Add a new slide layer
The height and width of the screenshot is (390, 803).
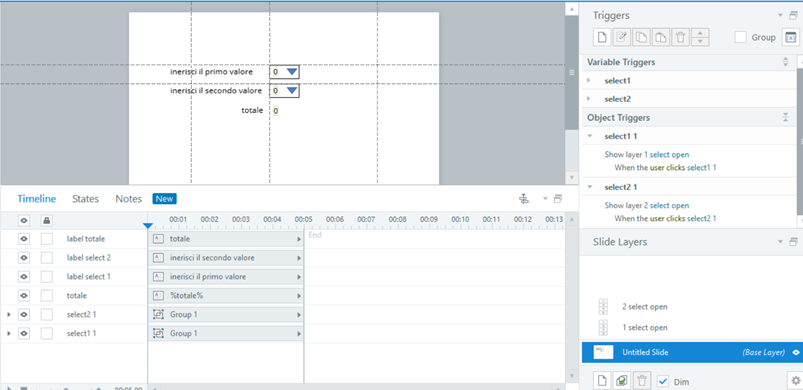(x=602, y=381)
